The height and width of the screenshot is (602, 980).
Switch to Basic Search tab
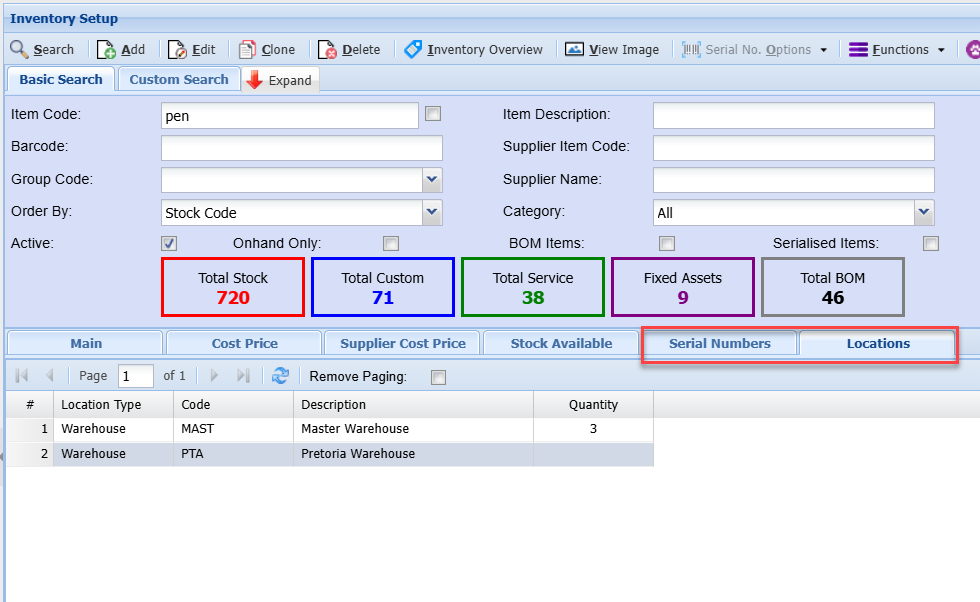point(61,79)
